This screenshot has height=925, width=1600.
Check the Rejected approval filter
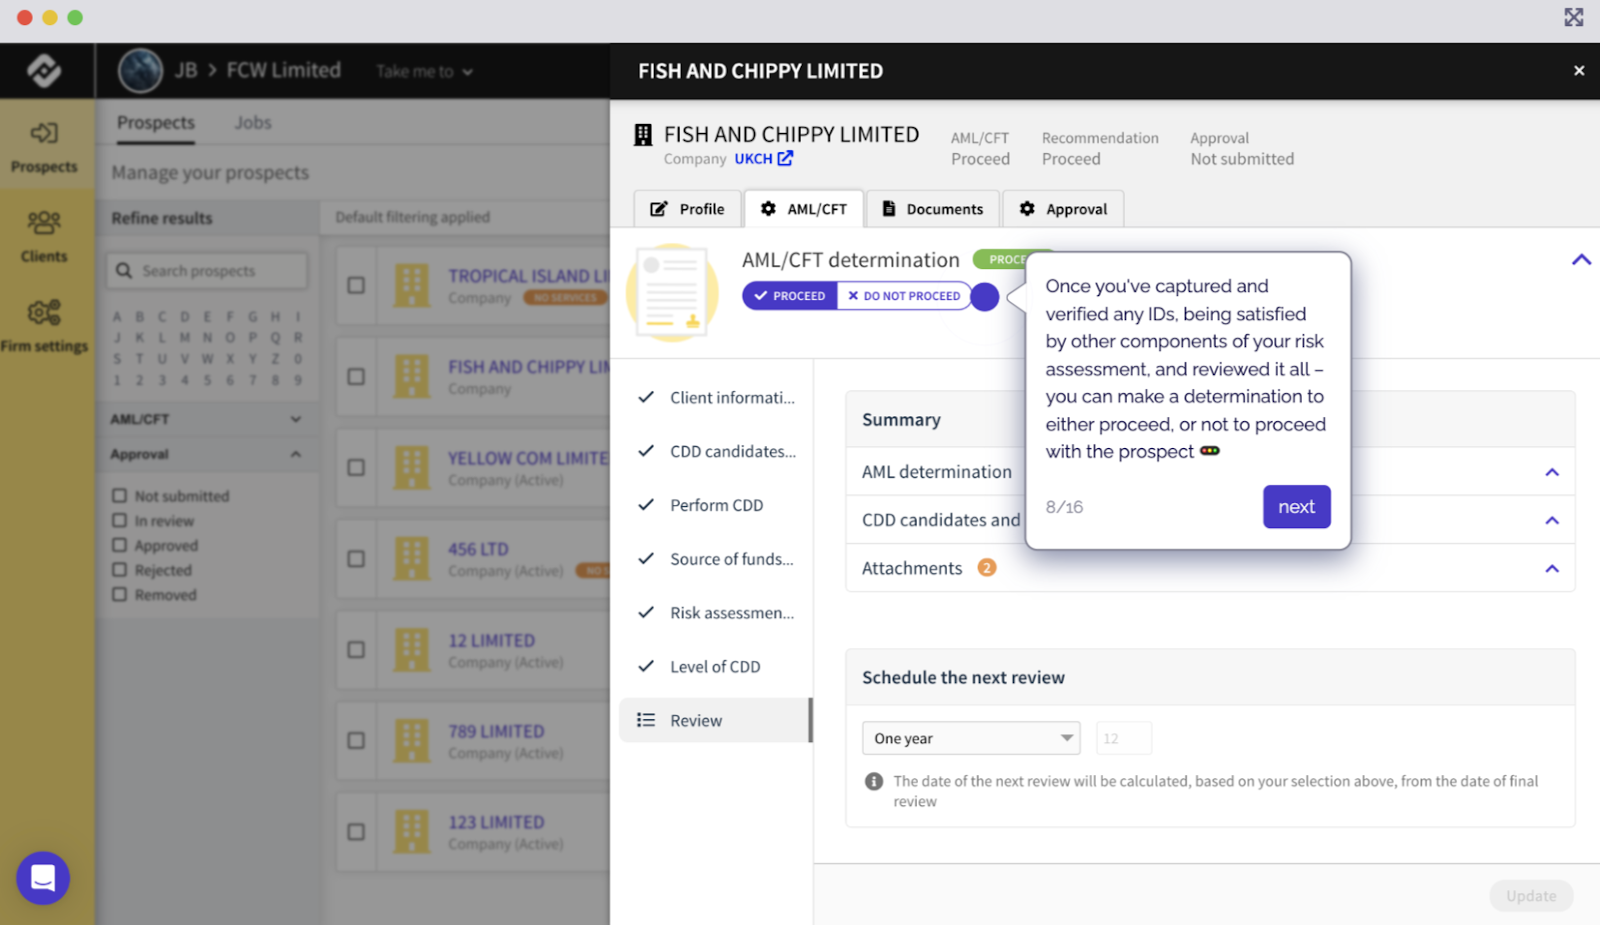[x=119, y=570]
